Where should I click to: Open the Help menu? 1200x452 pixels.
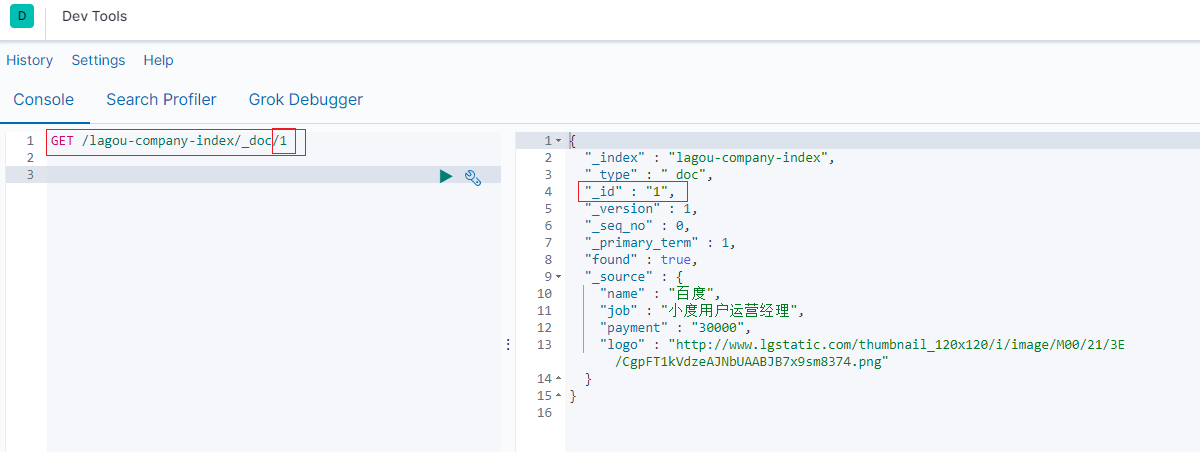(158, 60)
